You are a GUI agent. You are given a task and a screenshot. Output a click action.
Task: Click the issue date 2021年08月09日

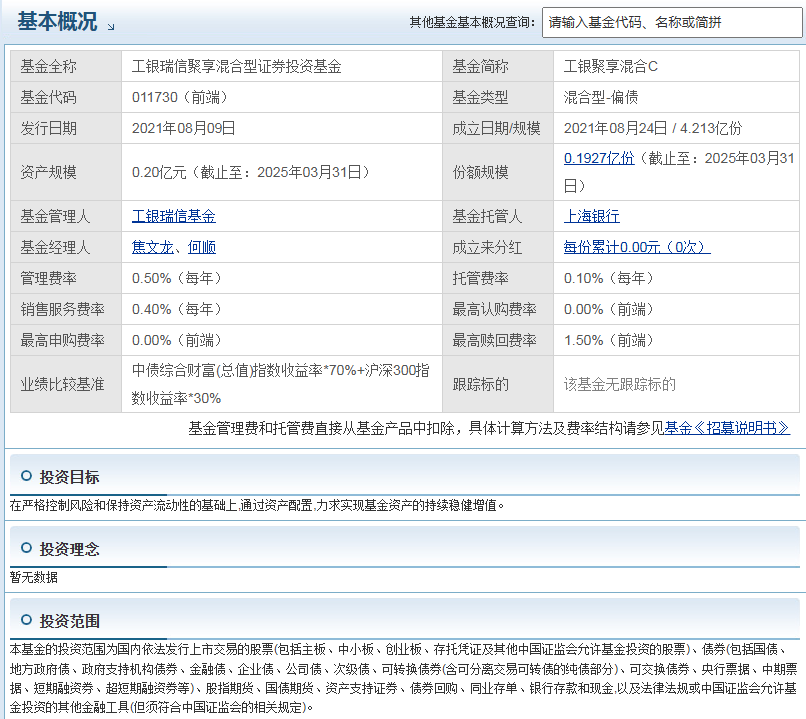184,128
